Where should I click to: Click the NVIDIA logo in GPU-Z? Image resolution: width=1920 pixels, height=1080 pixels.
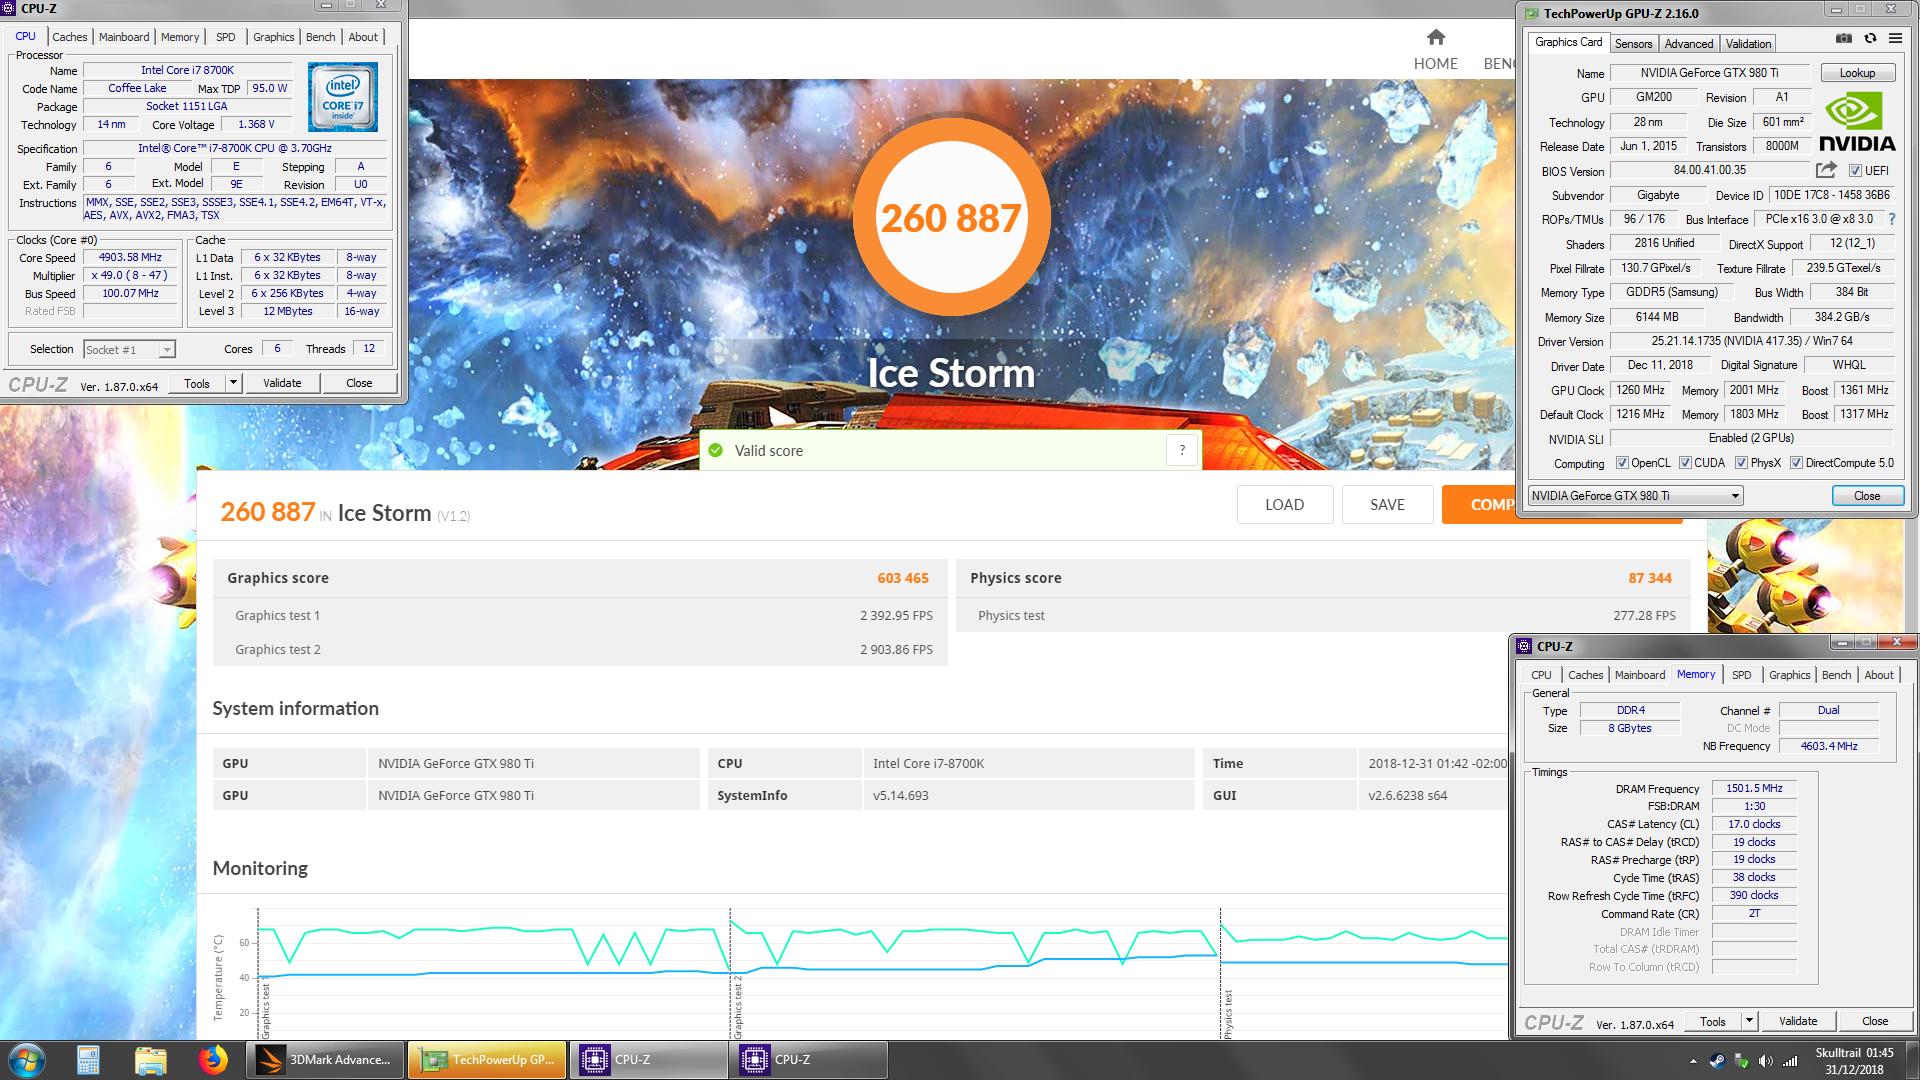coord(1857,122)
